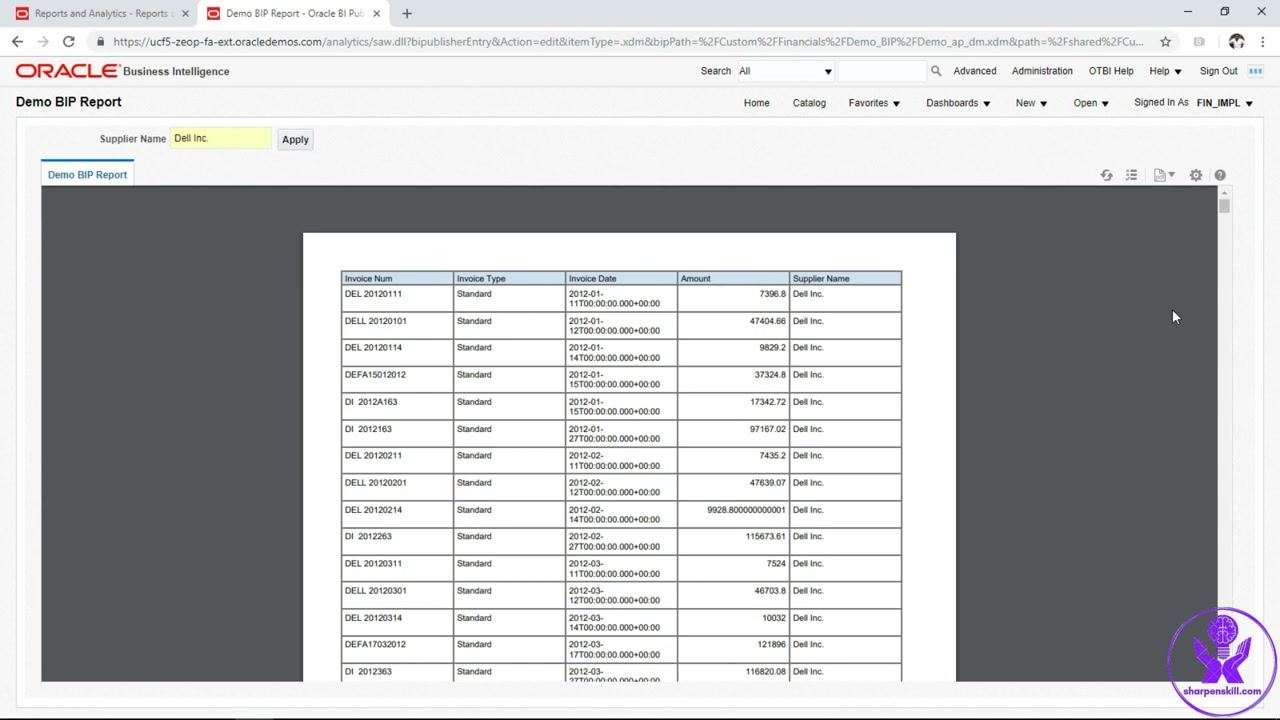Viewport: 1280px width, 720px height.
Task: Open the Administration link
Action: [x=1042, y=71]
